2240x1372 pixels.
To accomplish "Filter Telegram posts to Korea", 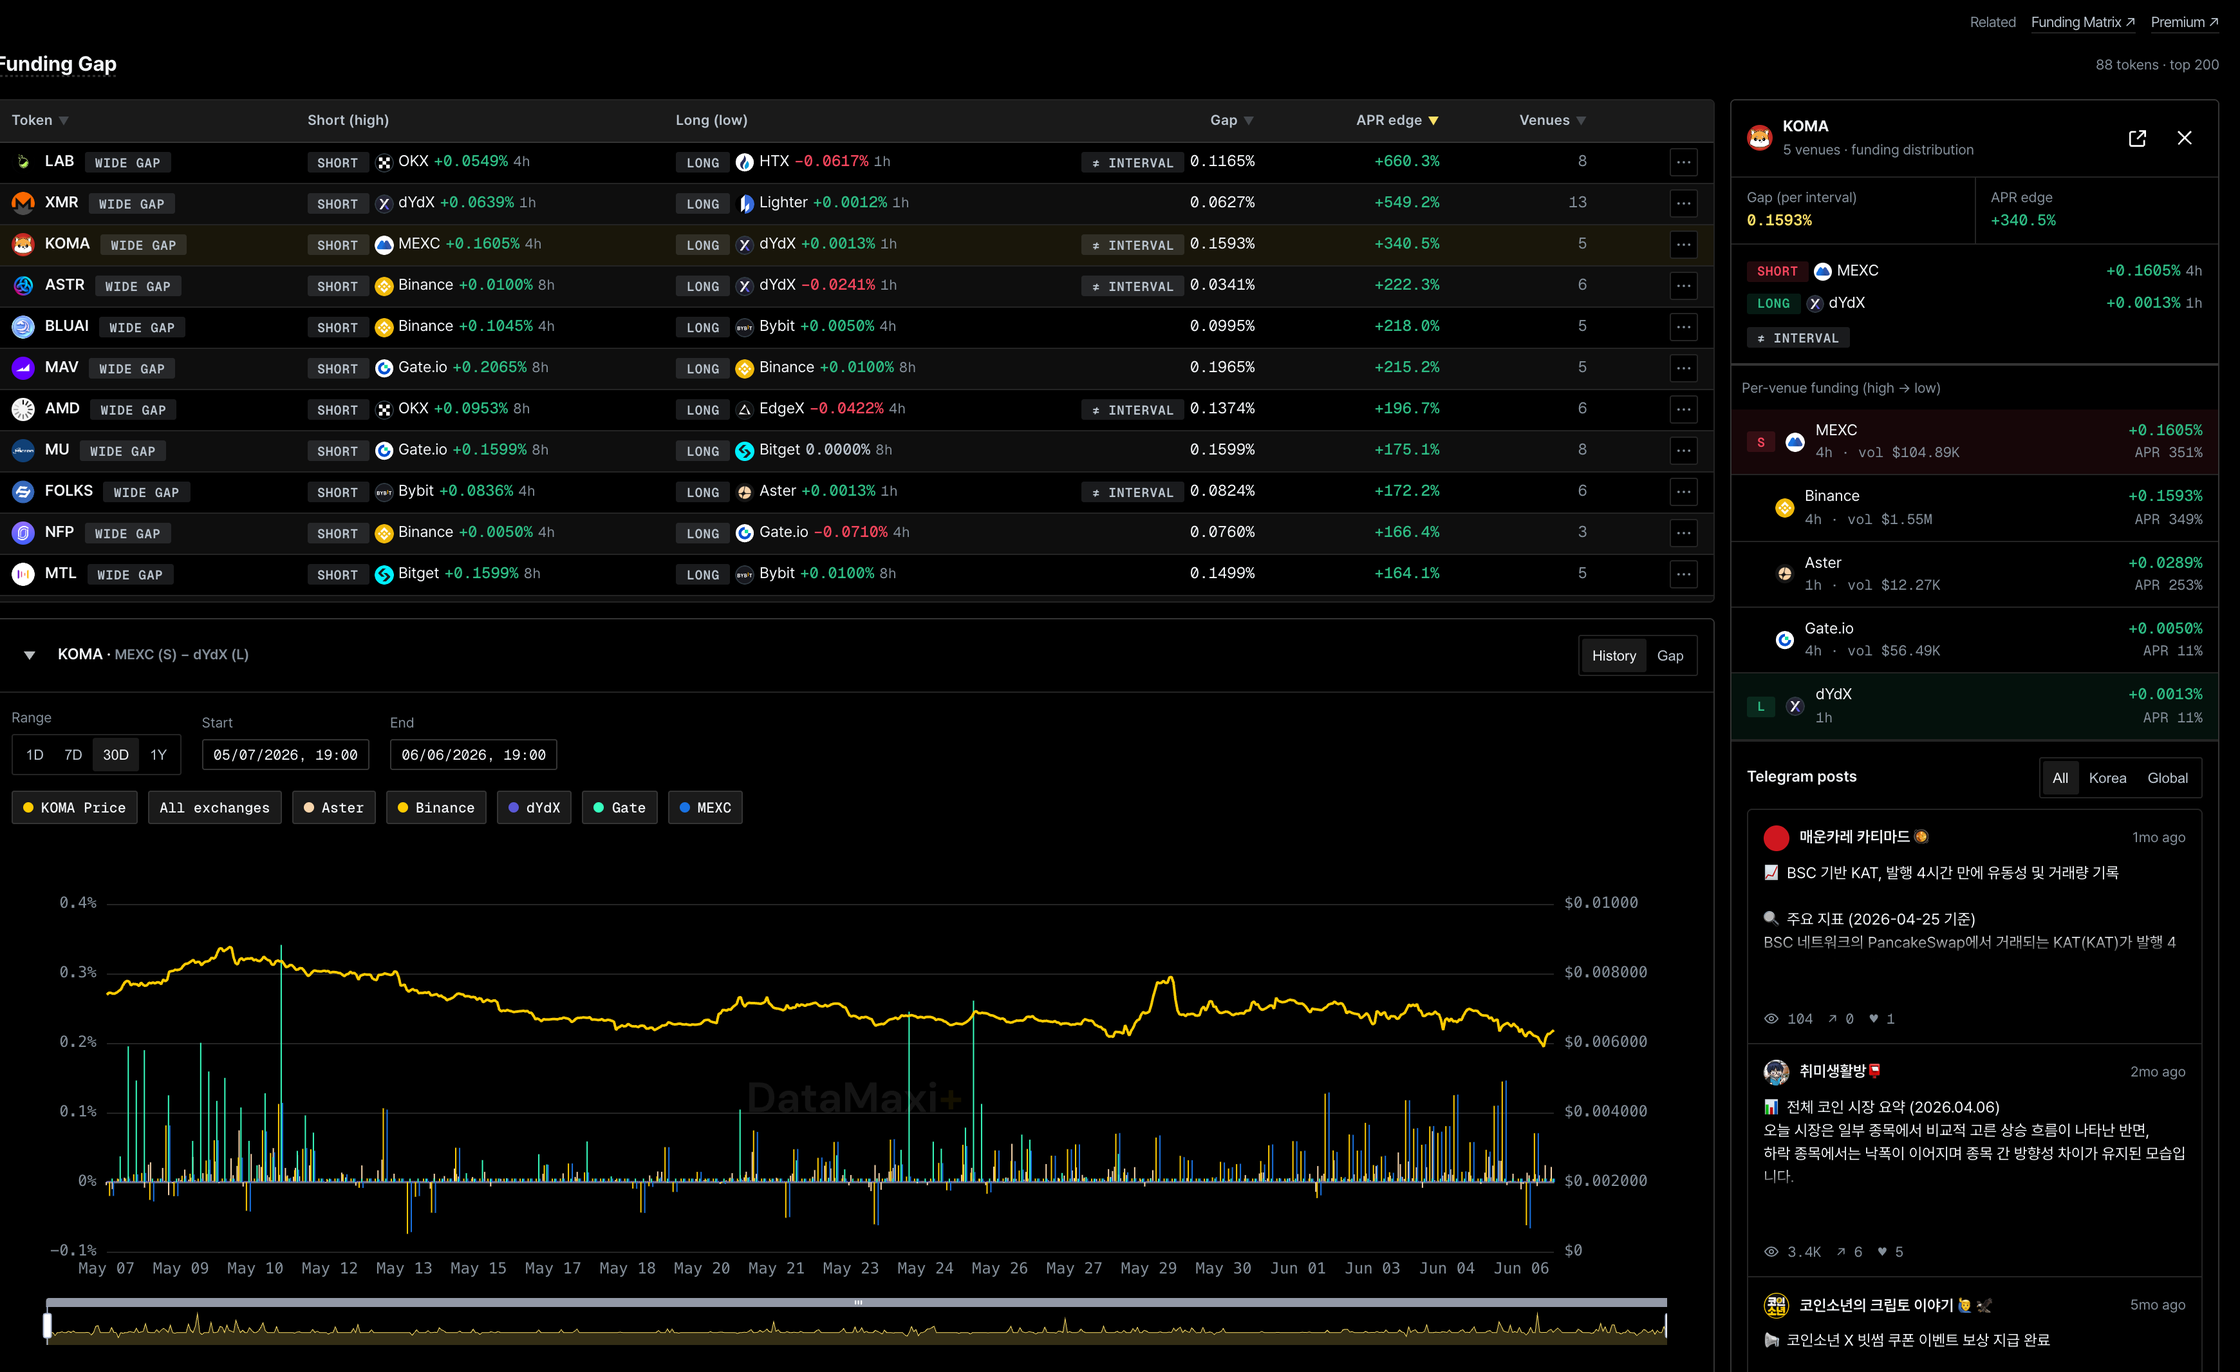I will (2108, 778).
